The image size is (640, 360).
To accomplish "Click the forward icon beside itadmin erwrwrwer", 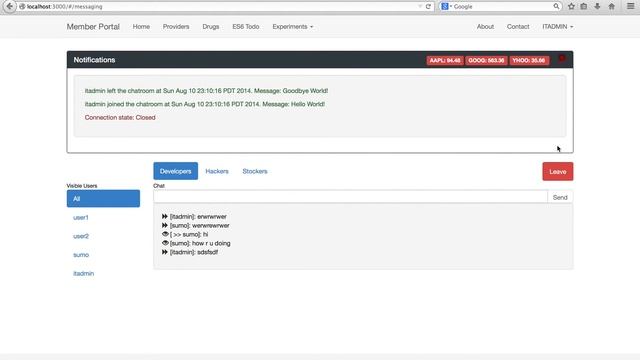I will [x=164, y=216].
